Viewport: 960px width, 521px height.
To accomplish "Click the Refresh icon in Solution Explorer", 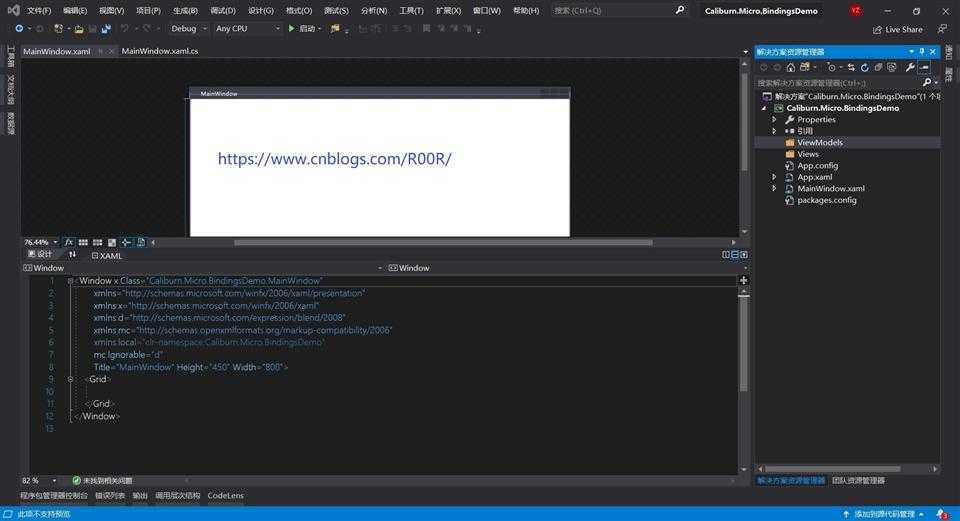I will coord(864,67).
